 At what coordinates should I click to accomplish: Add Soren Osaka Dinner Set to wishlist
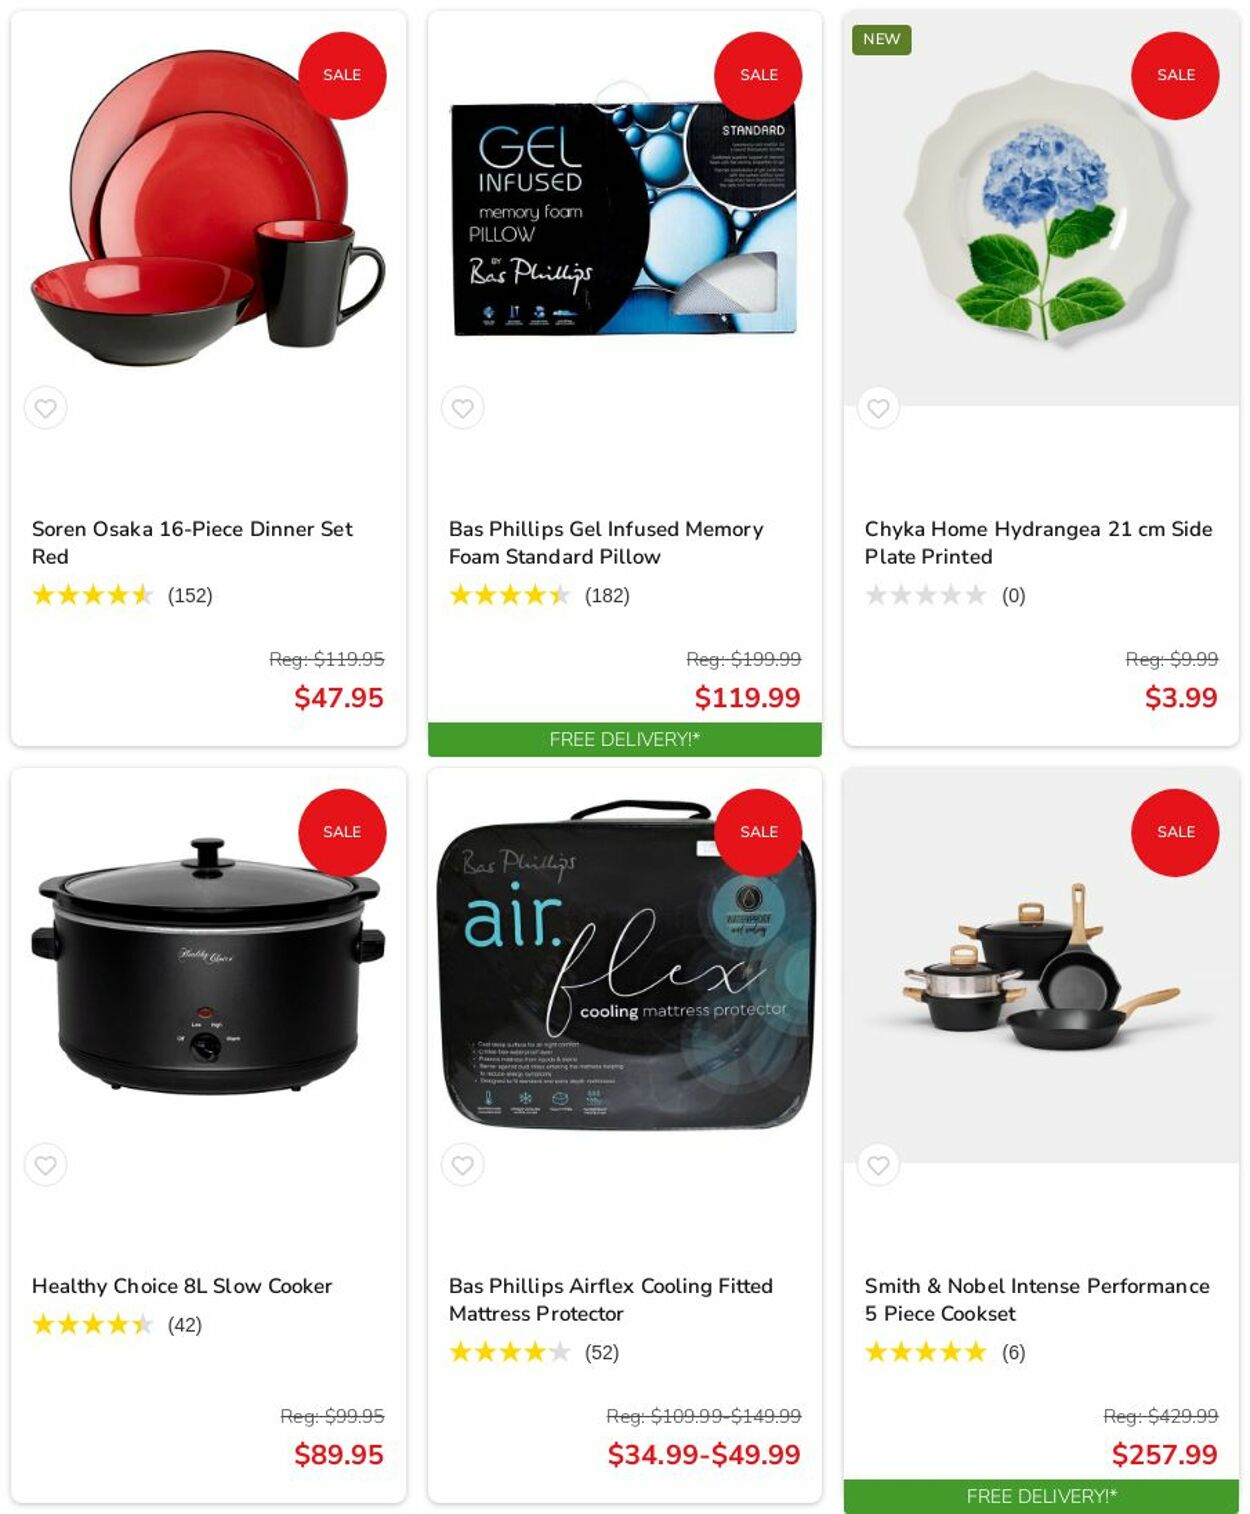(x=46, y=408)
